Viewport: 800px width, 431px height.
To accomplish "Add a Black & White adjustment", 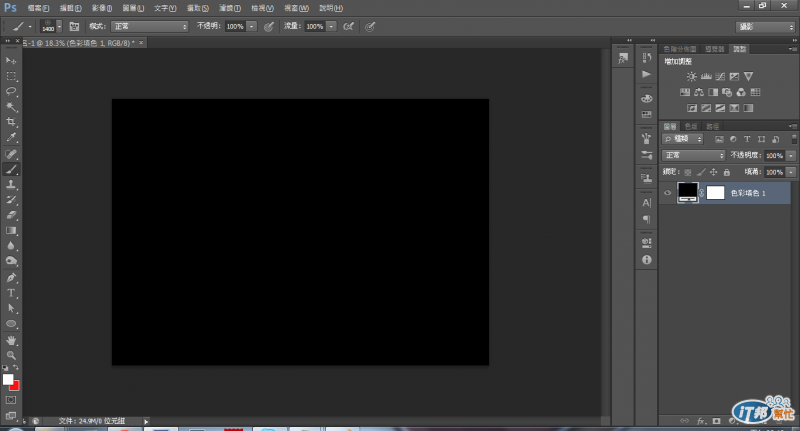I will [x=713, y=92].
